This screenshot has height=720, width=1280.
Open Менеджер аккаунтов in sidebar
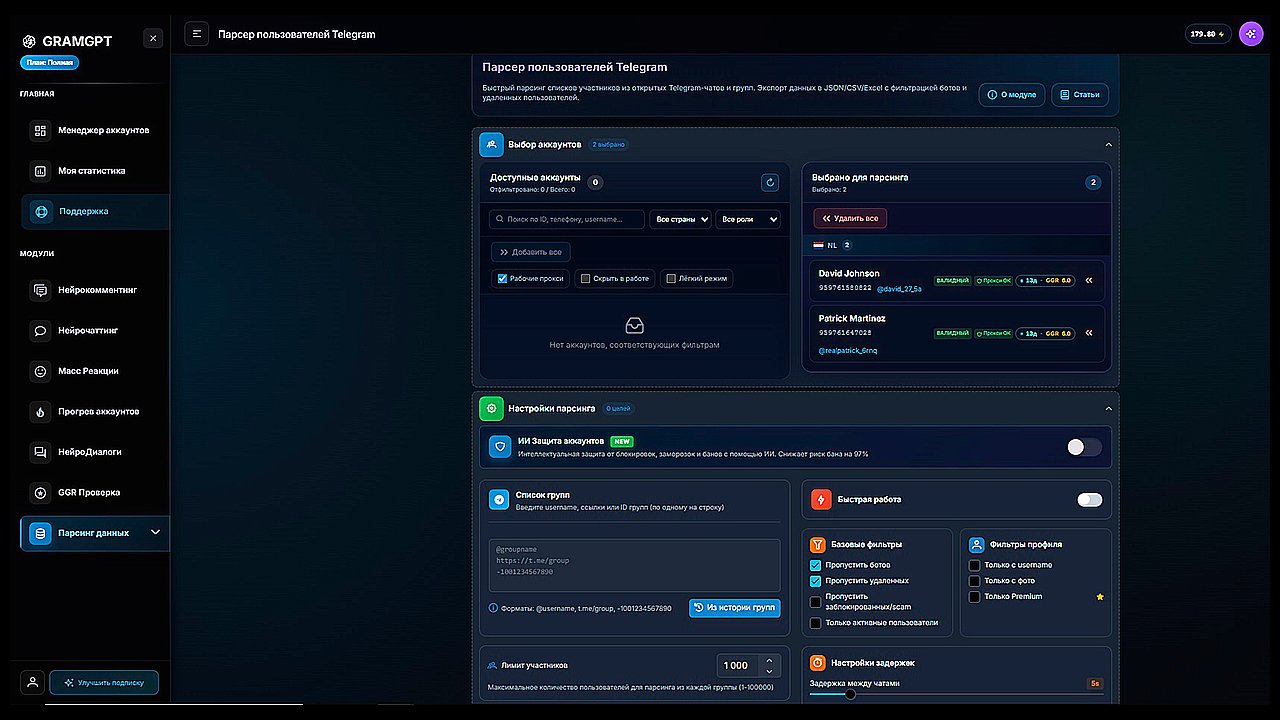(x=95, y=130)
